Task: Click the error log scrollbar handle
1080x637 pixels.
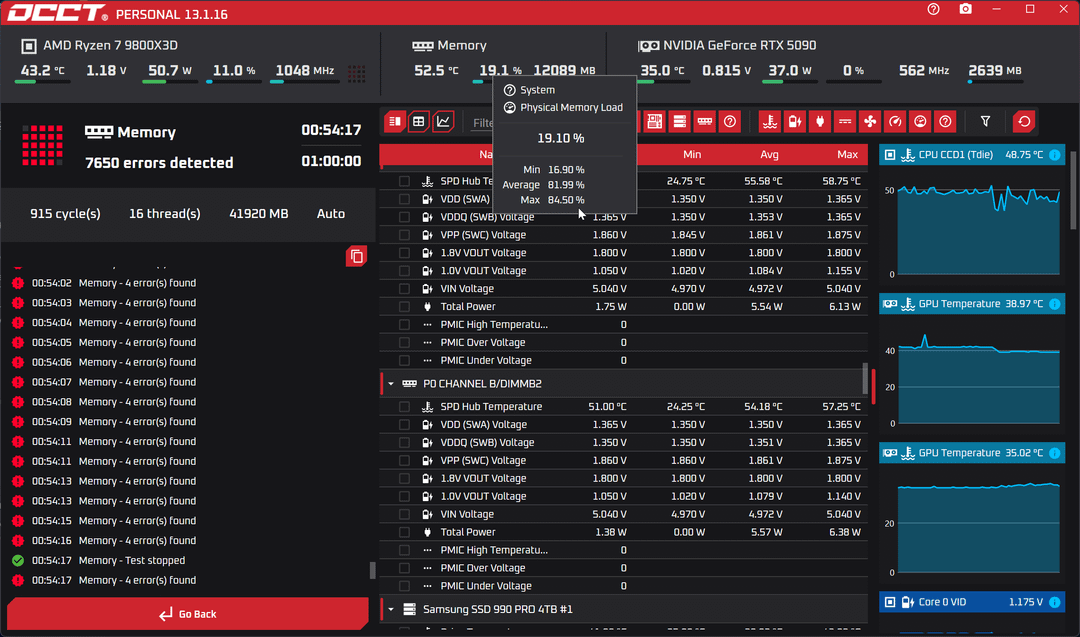Action: 373,570
